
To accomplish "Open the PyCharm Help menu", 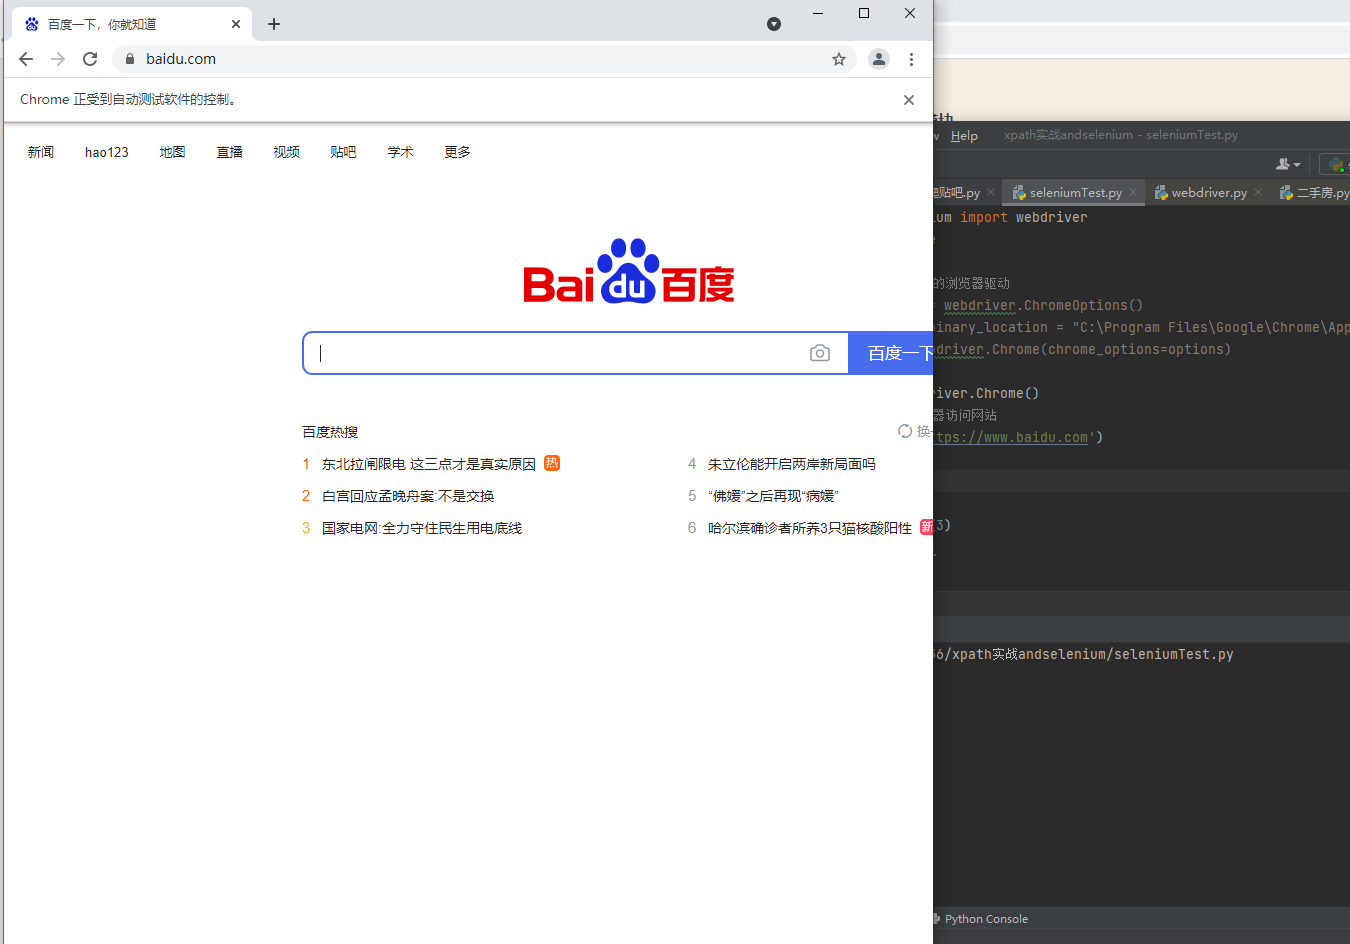I will point(964,135).
